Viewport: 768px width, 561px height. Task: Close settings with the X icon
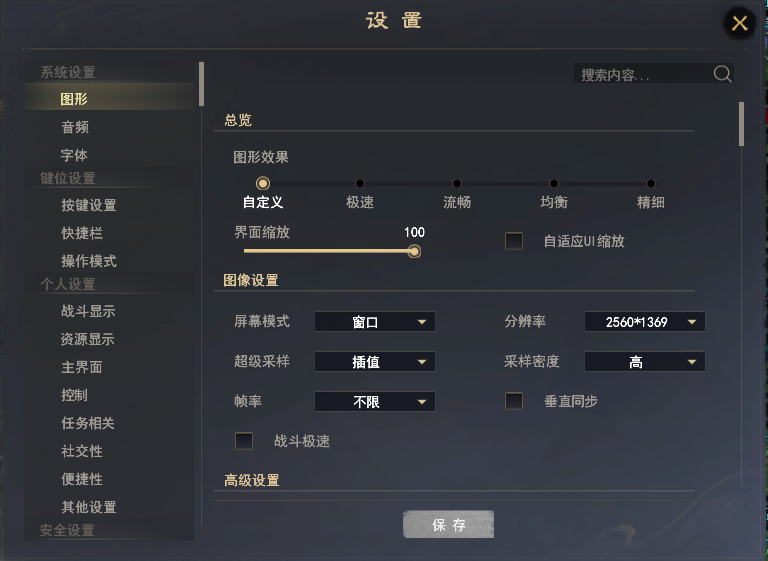[739, 23]
